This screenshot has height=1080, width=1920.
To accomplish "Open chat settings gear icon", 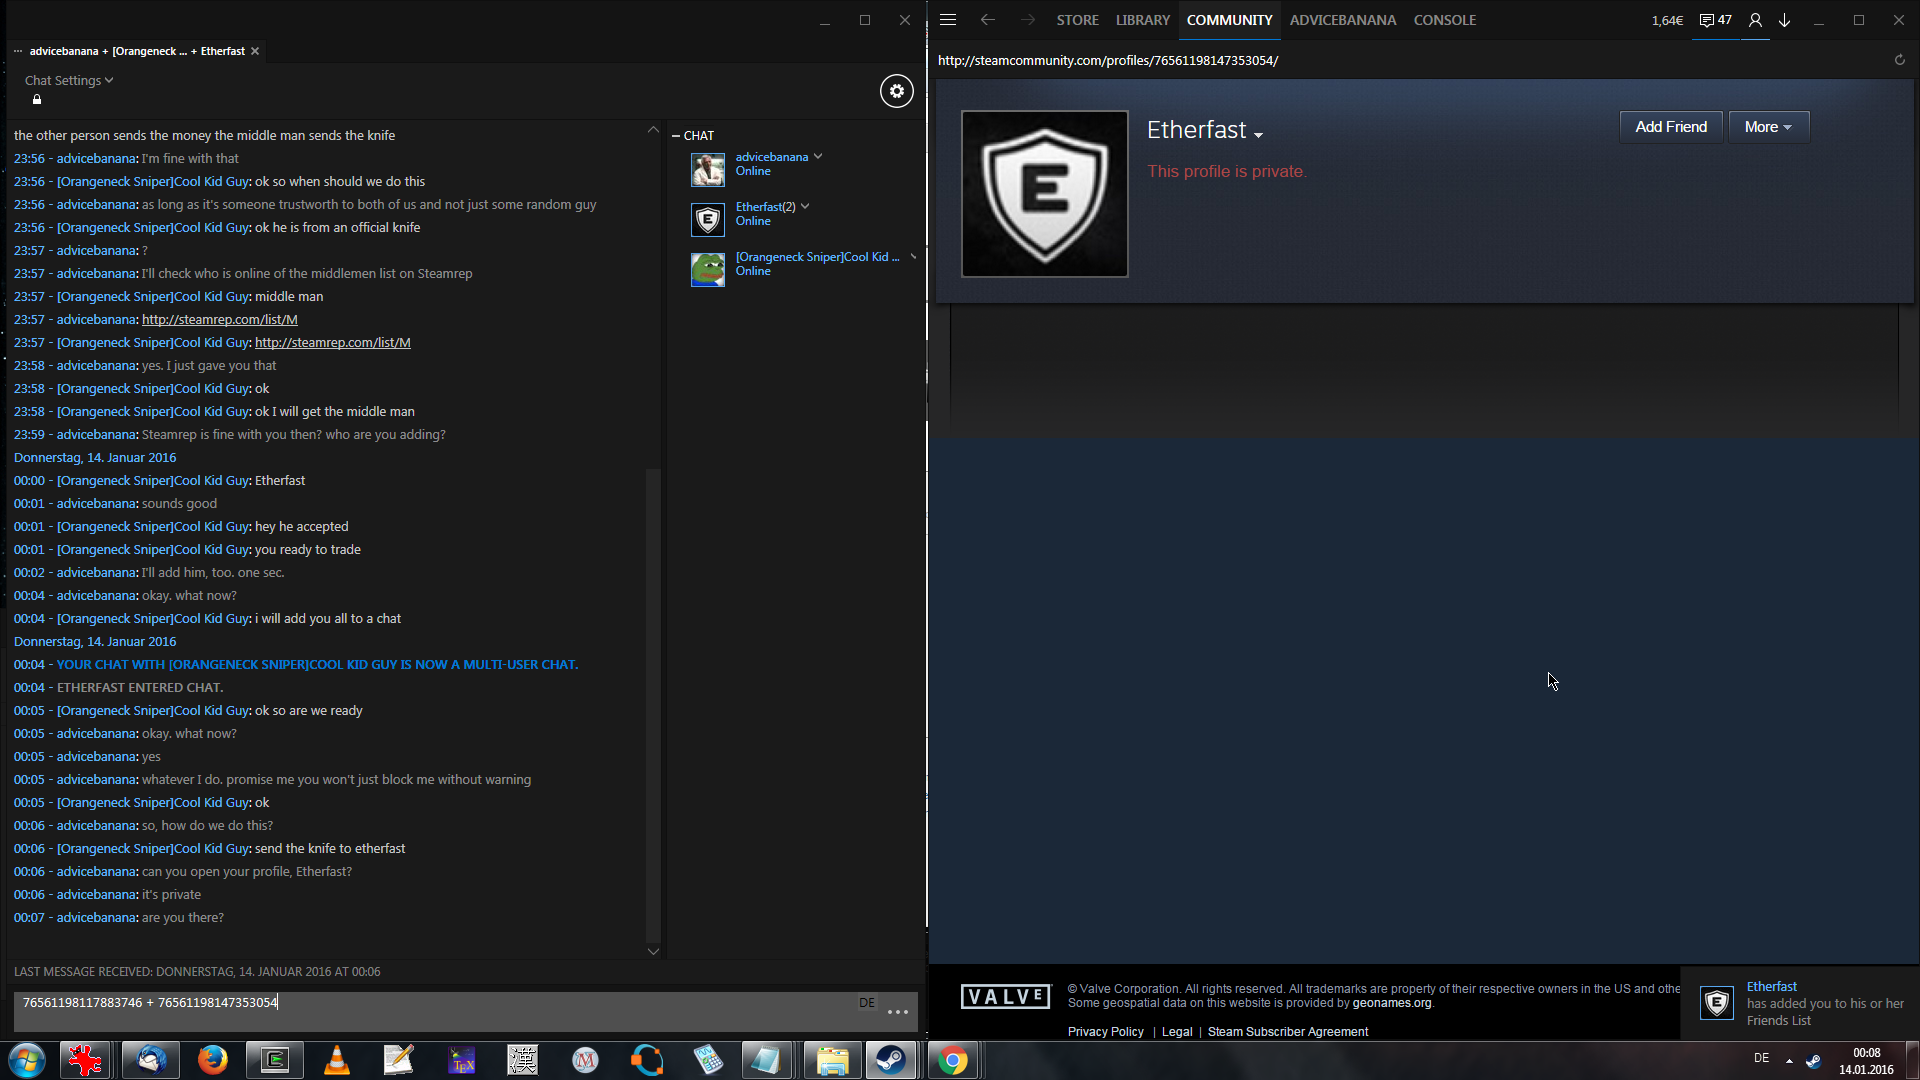I will [896, 91].
